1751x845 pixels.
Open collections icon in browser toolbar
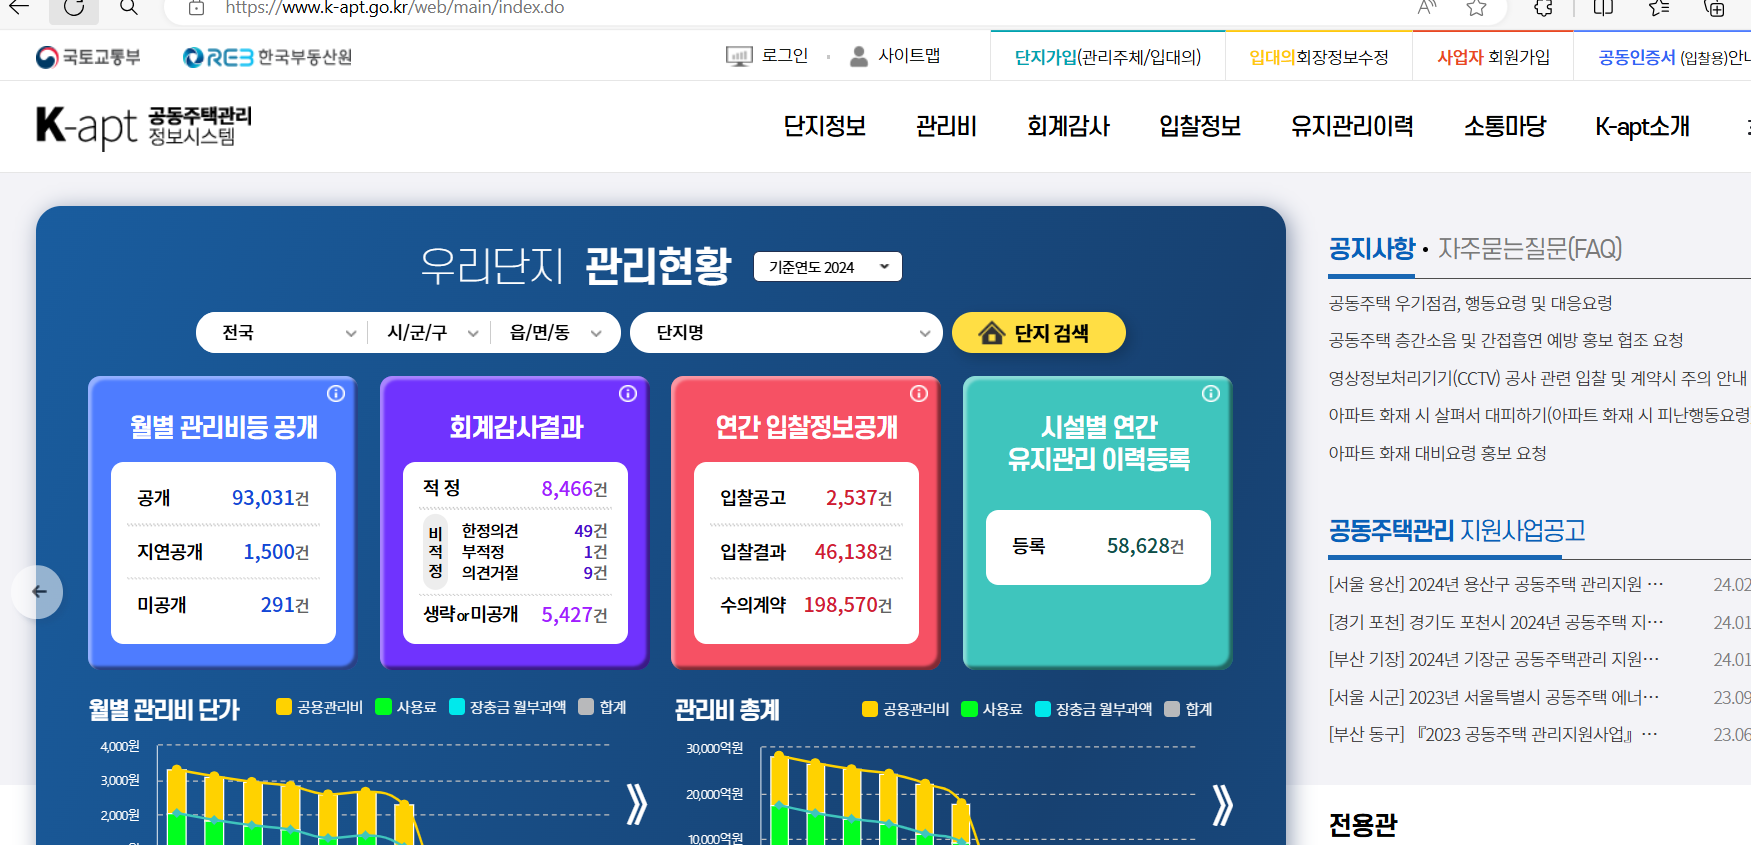pos(1714,8)
